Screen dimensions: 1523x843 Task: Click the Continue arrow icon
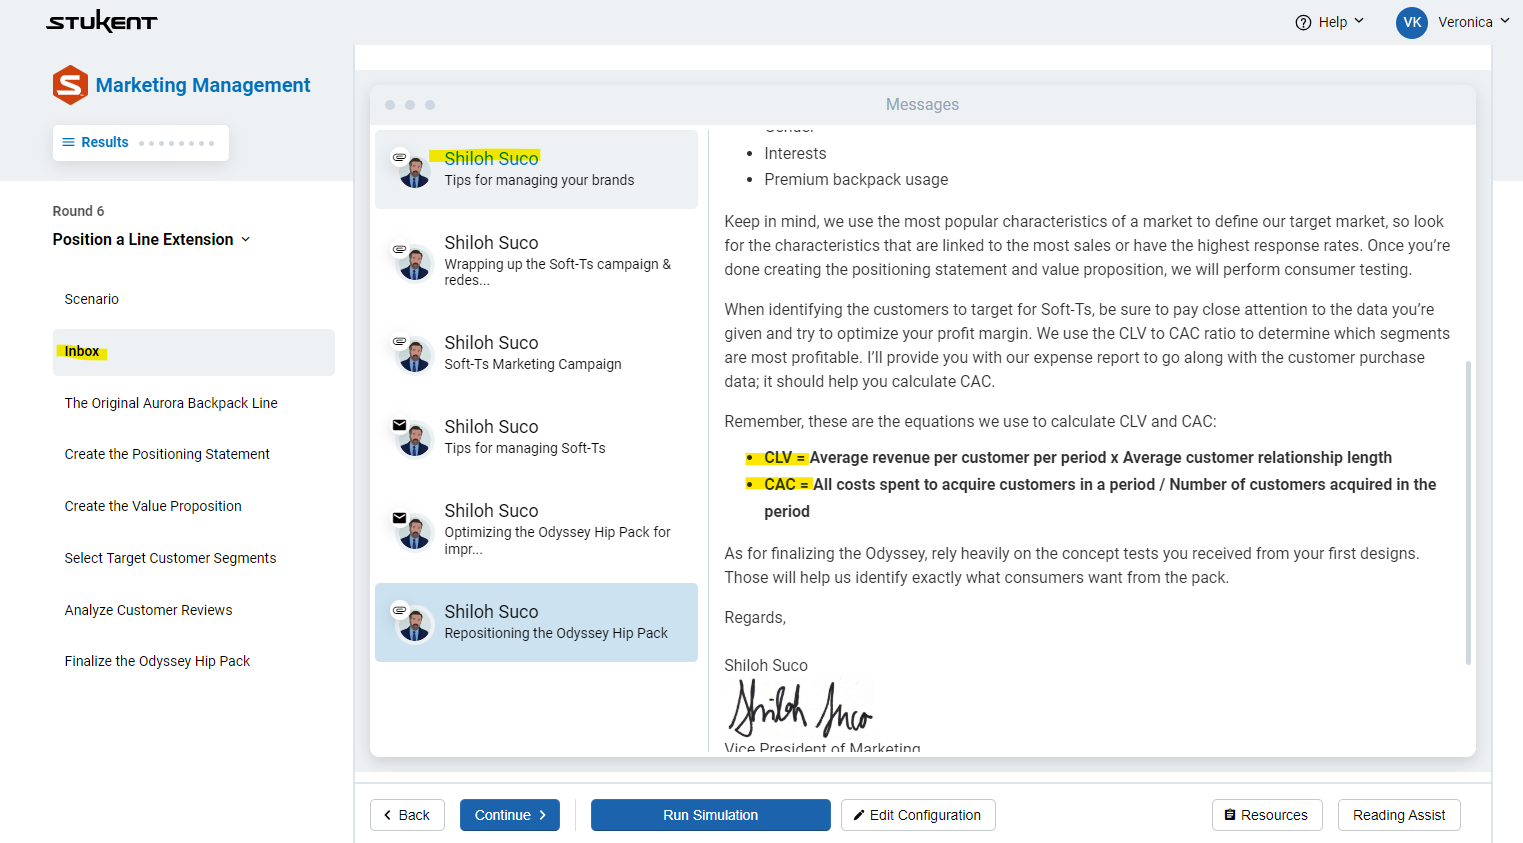pos(543,815)
